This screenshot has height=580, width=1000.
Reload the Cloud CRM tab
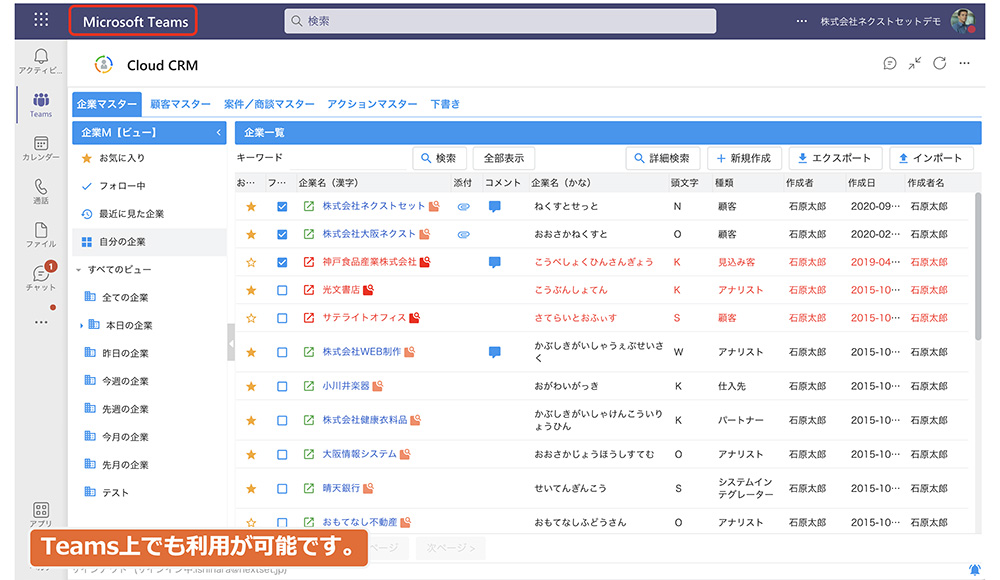pyautogui.click(x=939, y=63)
